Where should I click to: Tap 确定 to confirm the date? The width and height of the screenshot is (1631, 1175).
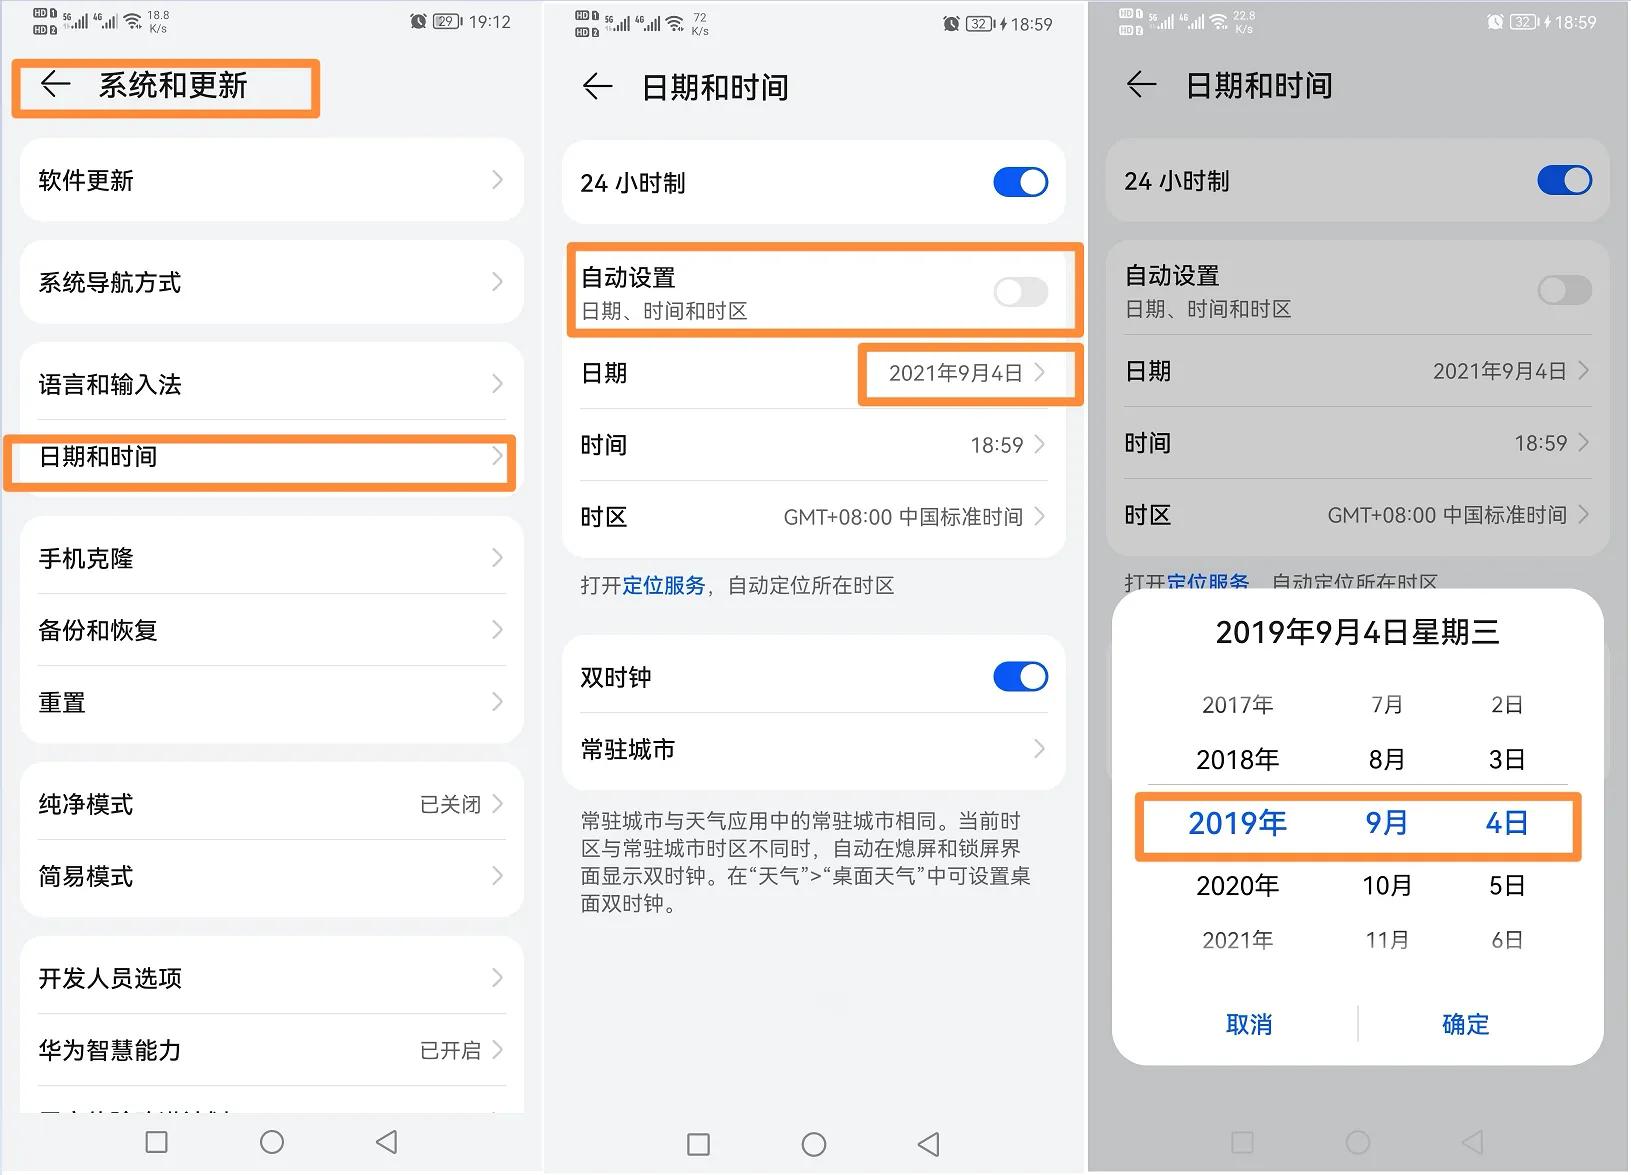tap(1465, 1023)
